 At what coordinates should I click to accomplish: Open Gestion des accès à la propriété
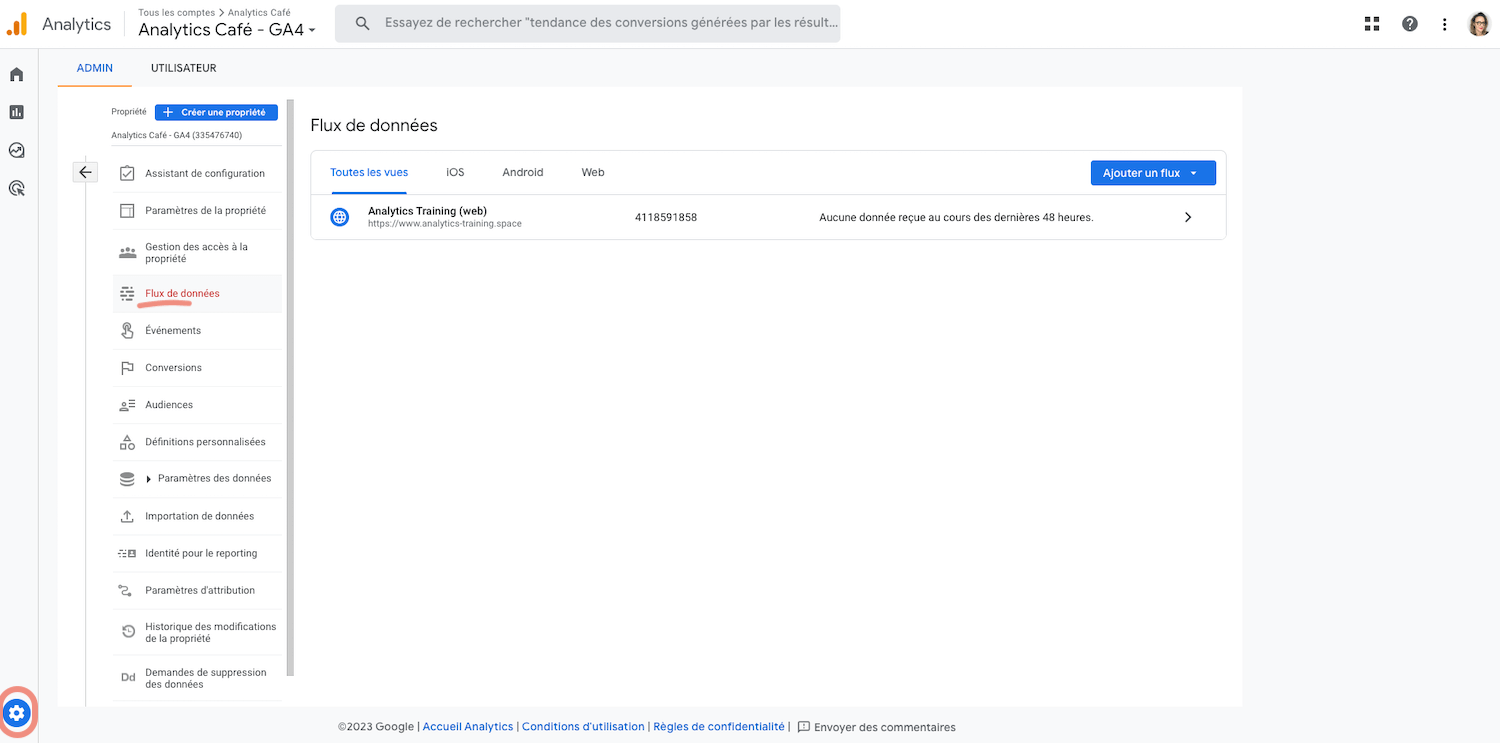point(197,252)
